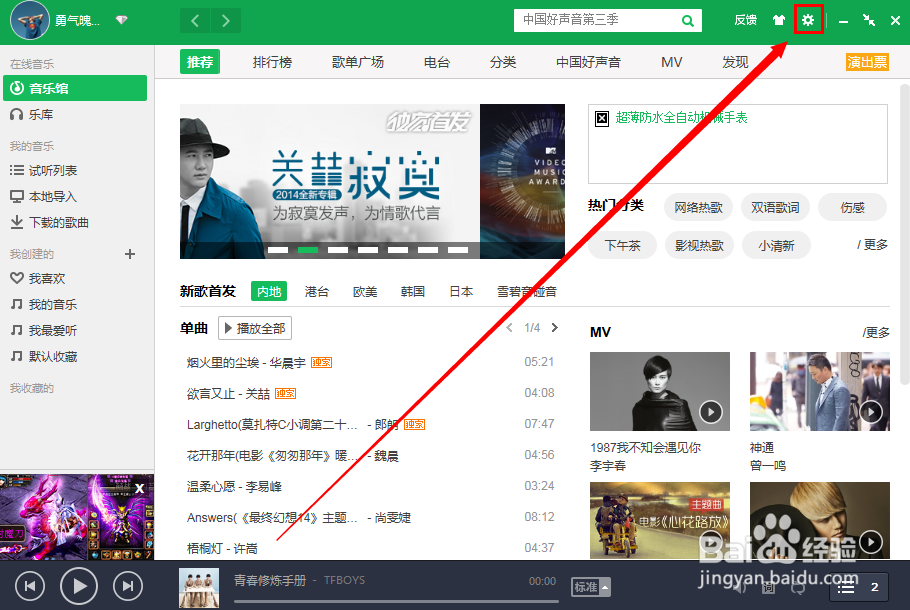
Task: Click the 演出票 button
Action: tap(867, 62)
